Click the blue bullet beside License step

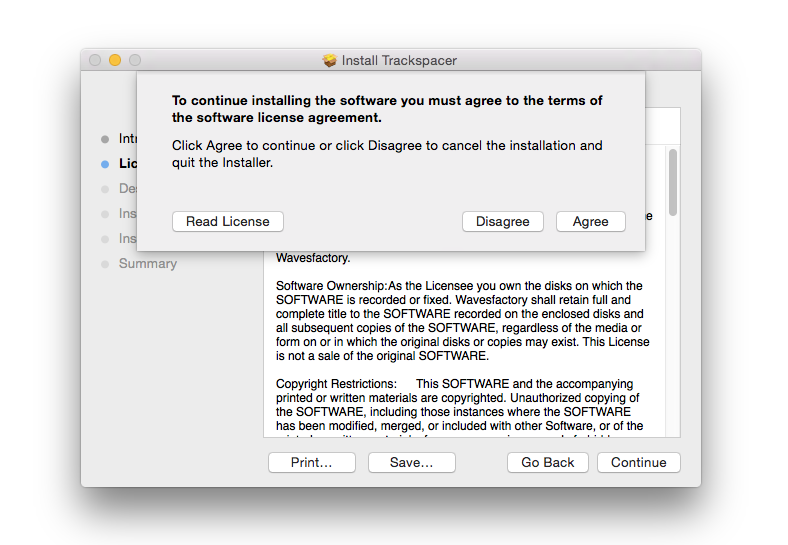click(105, 164)
